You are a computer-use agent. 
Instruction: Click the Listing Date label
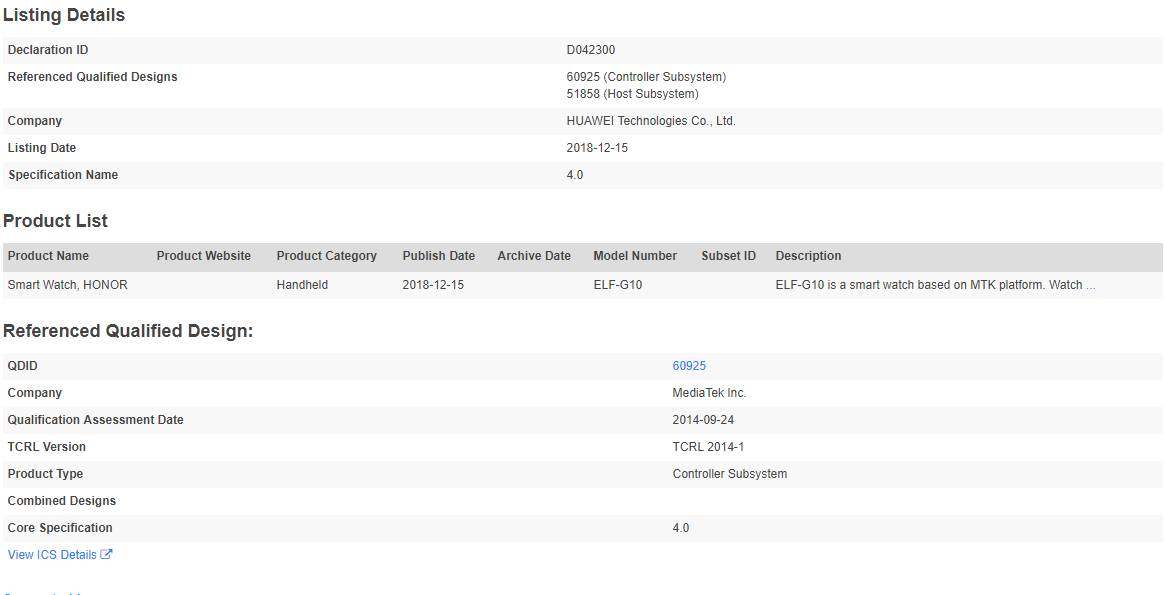tap(42, 148)
